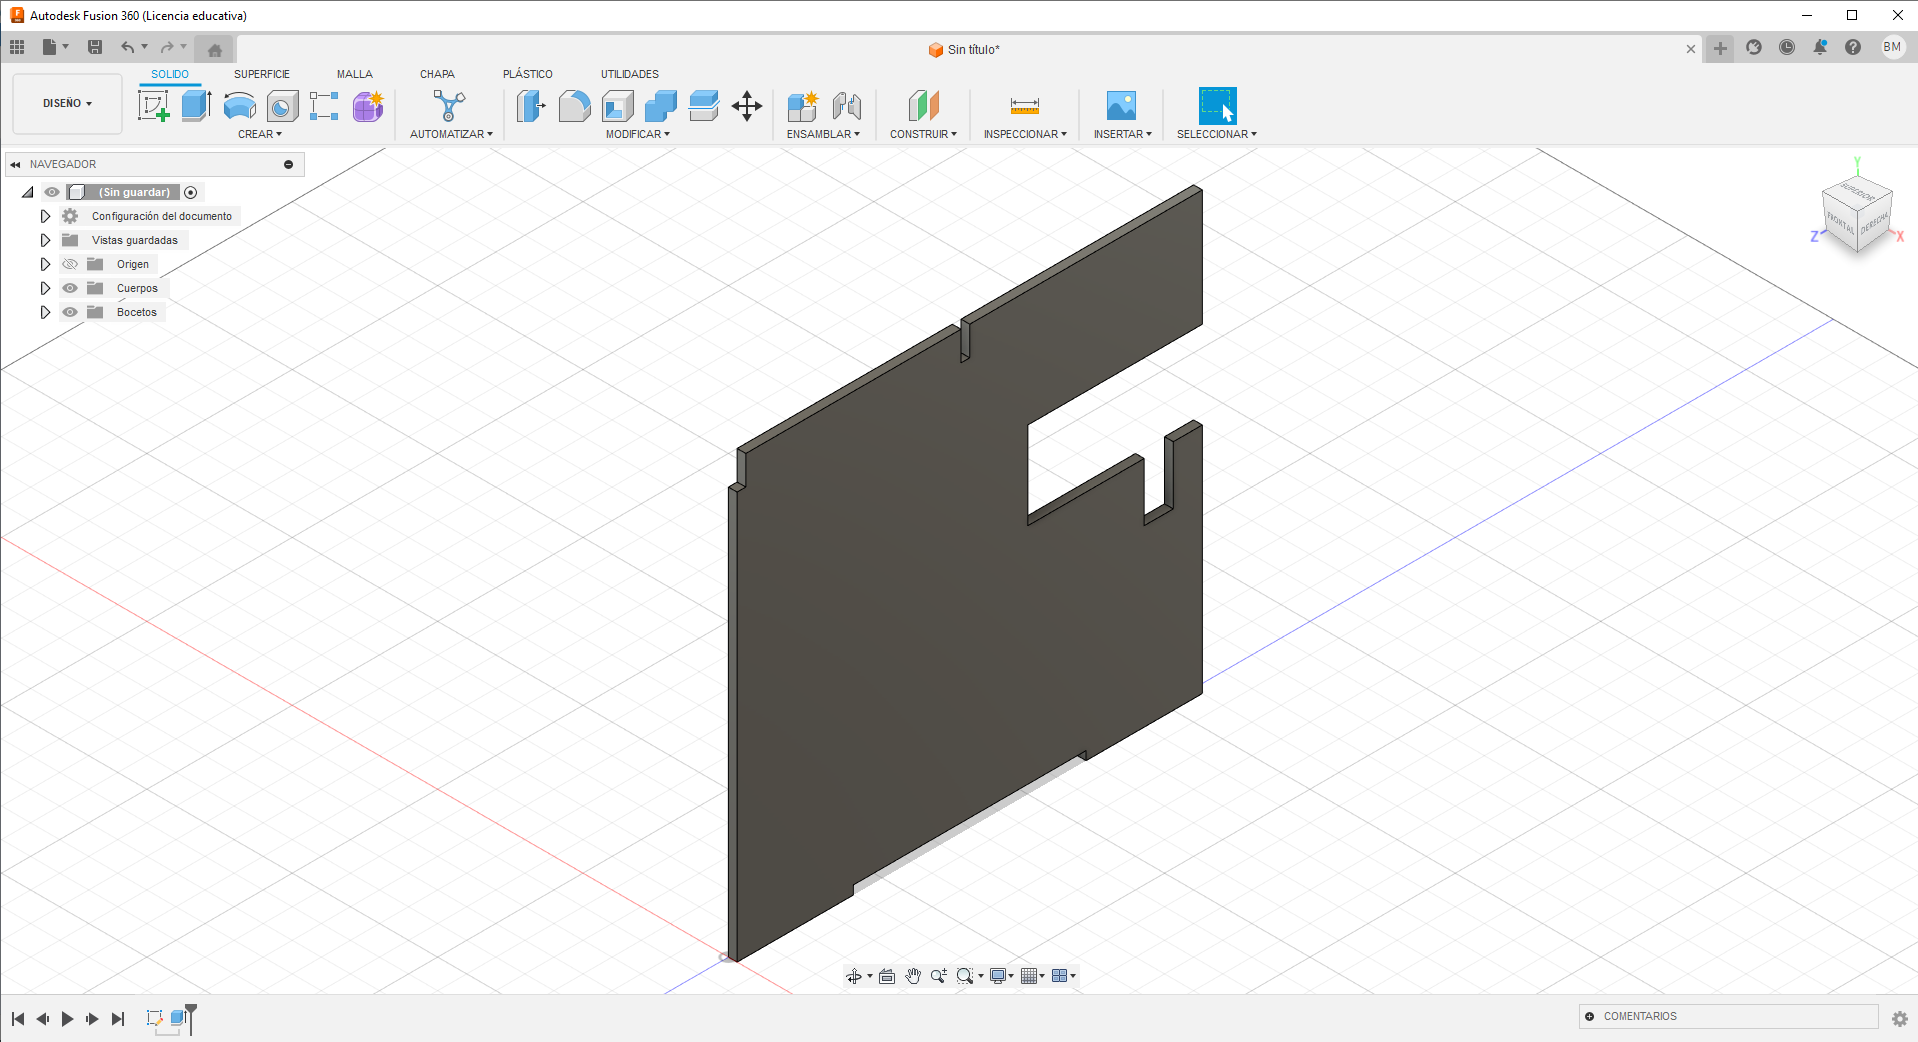Select the Joint tool icon
1918x1042 pixels.
pos(846,106)
